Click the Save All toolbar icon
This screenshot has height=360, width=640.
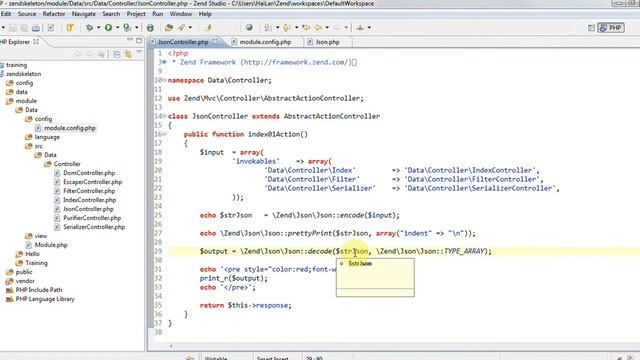coord(24,28)
